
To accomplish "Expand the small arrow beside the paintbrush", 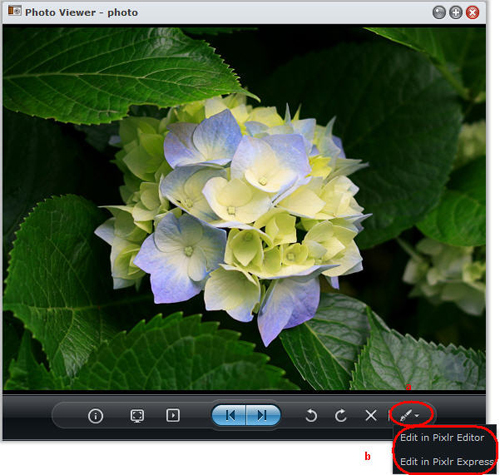I will tap(417, 416).
